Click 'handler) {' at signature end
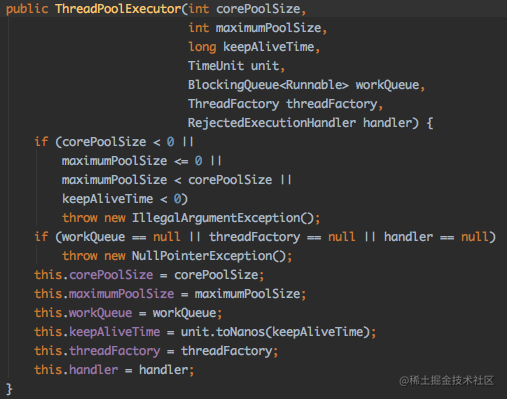This screenshot has width=507, height=399. [398, 123]
